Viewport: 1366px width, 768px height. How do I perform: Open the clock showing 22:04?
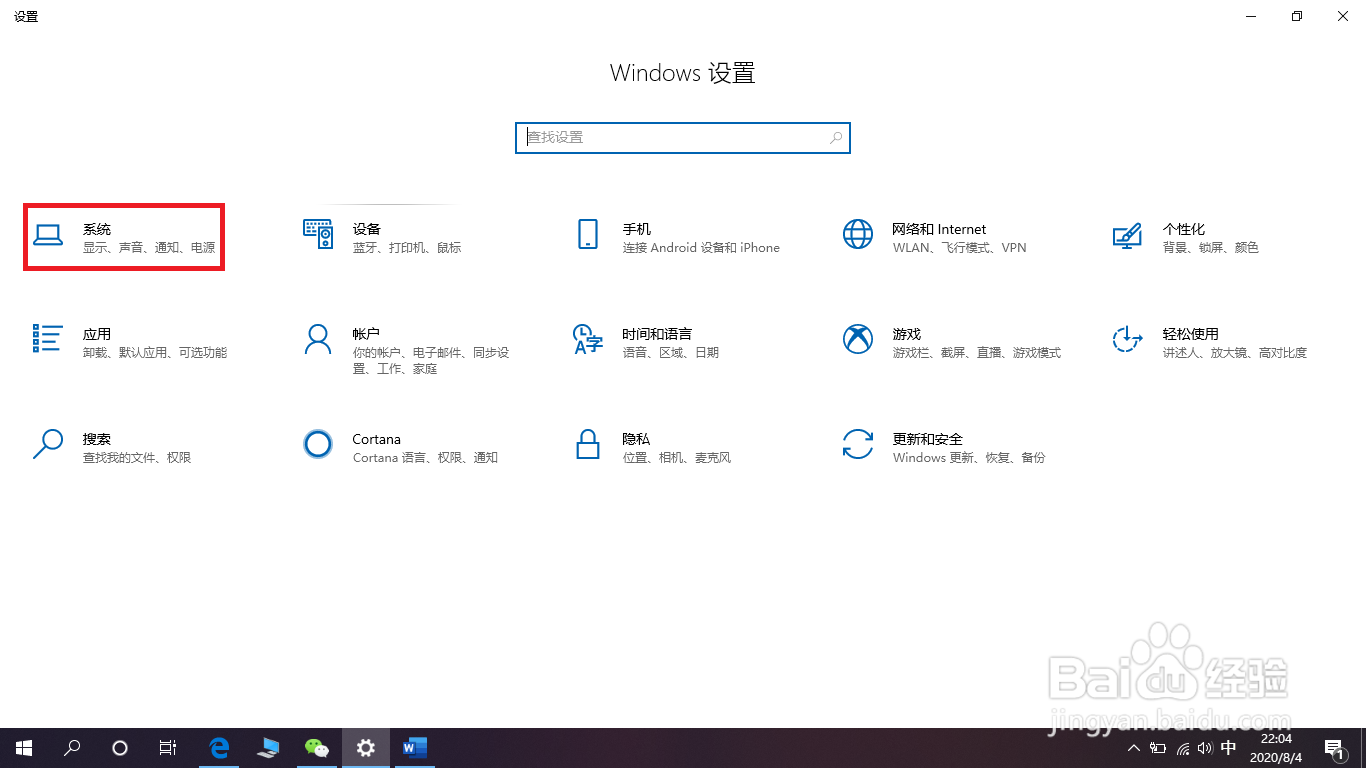point(1276,747)
